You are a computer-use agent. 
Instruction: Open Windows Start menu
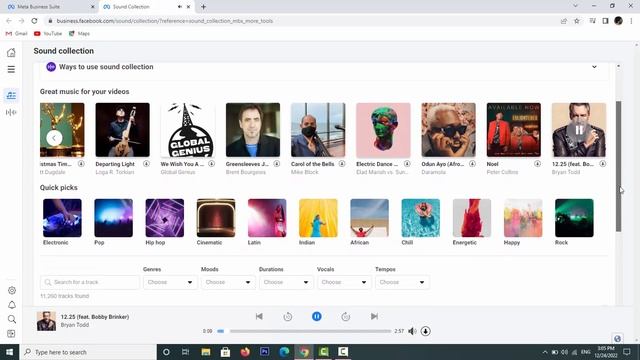click(9, 352)
